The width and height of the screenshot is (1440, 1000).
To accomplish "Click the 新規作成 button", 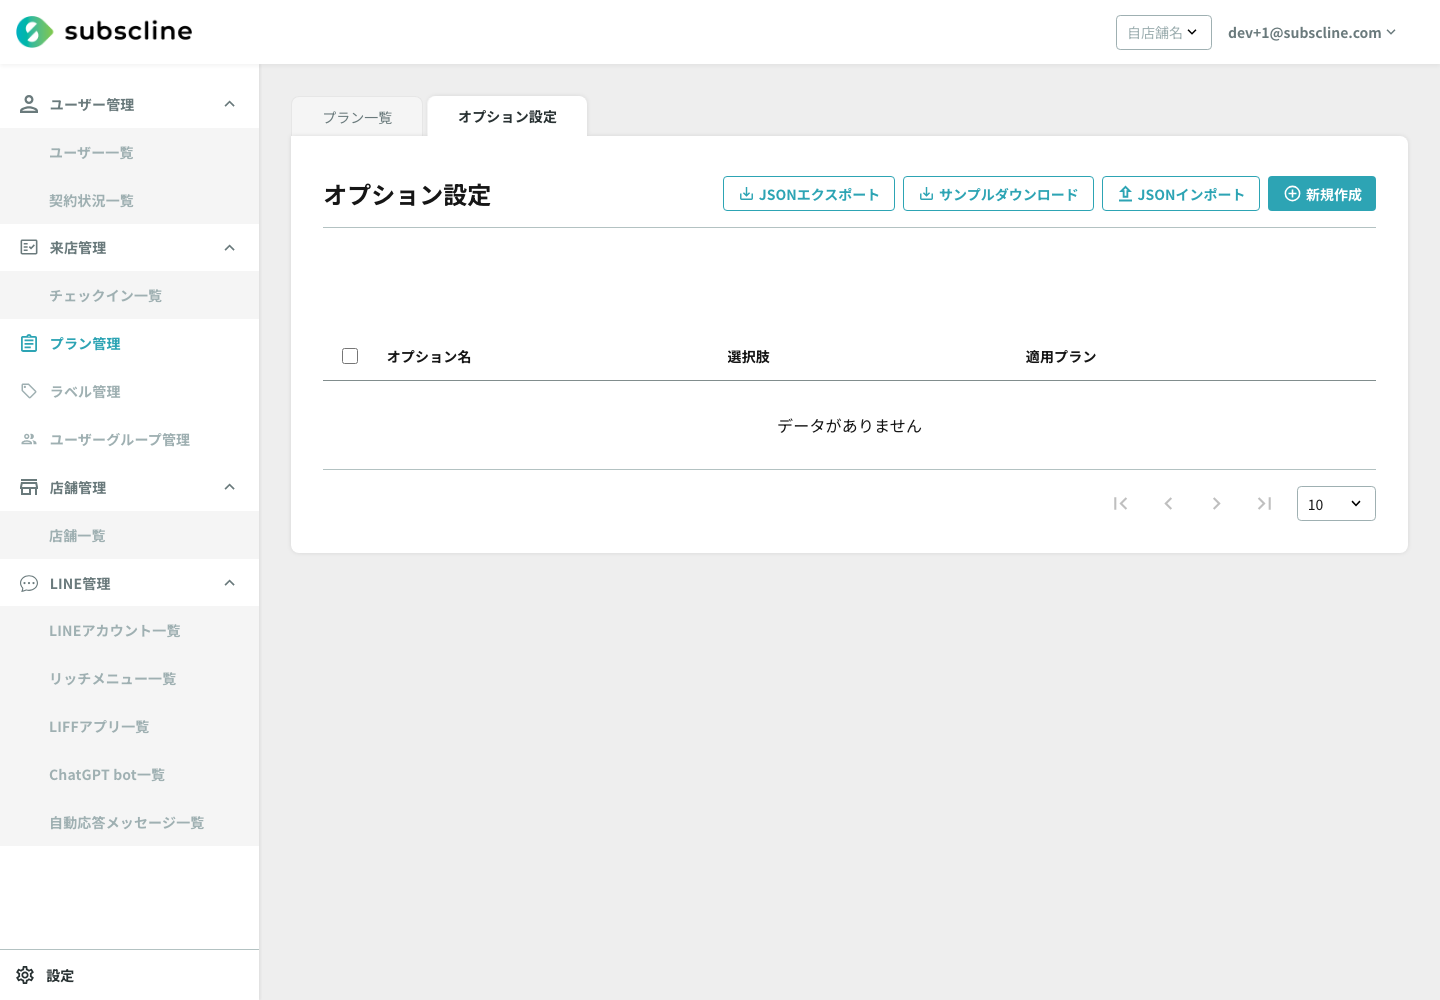I will pyautogui.click(x=1322, y=193).
